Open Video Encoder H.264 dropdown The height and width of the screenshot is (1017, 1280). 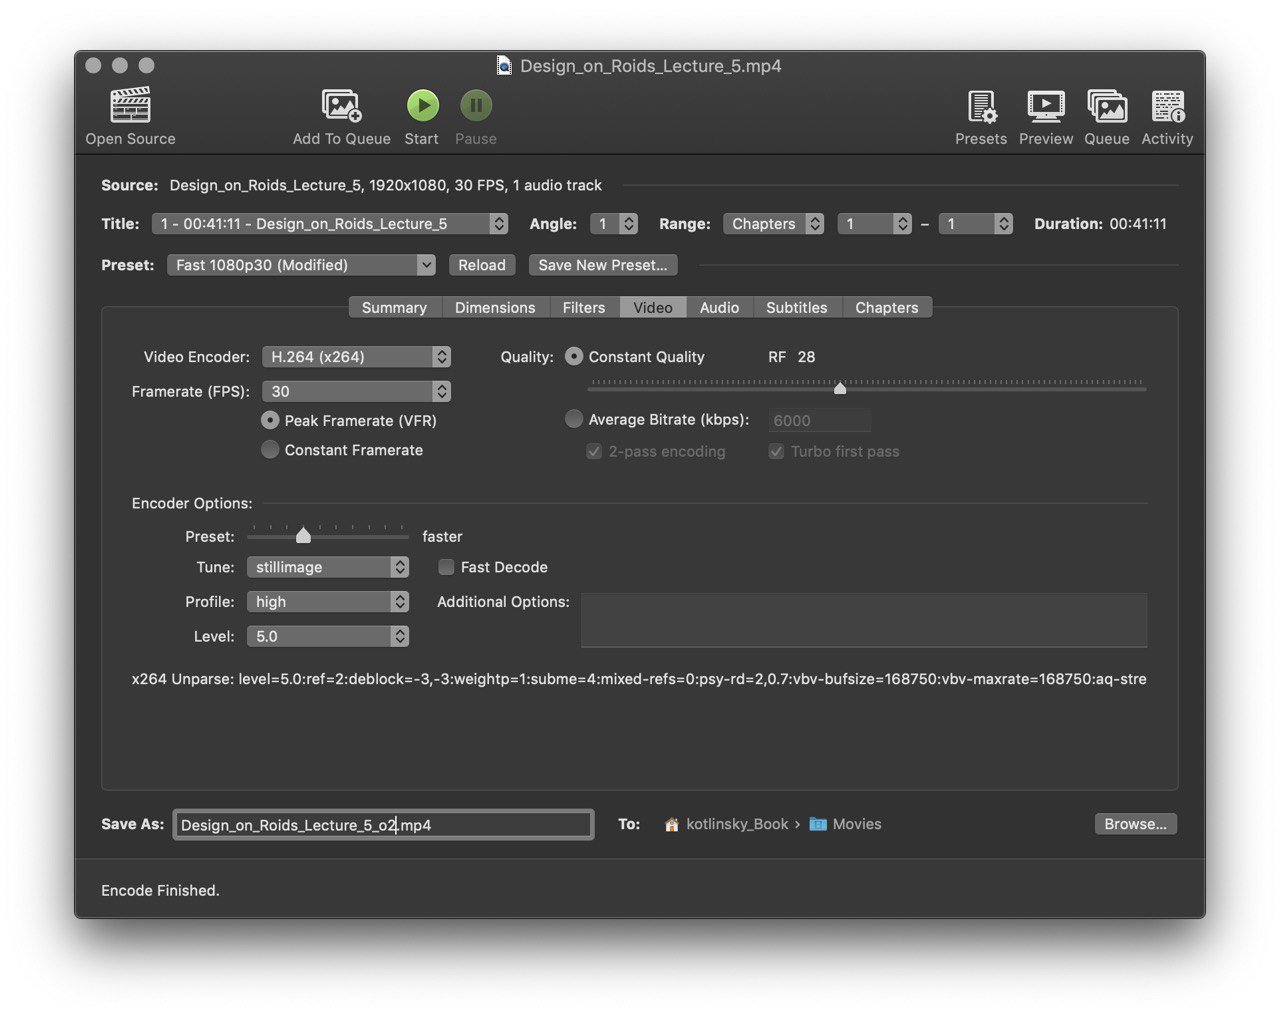(356, 357)
